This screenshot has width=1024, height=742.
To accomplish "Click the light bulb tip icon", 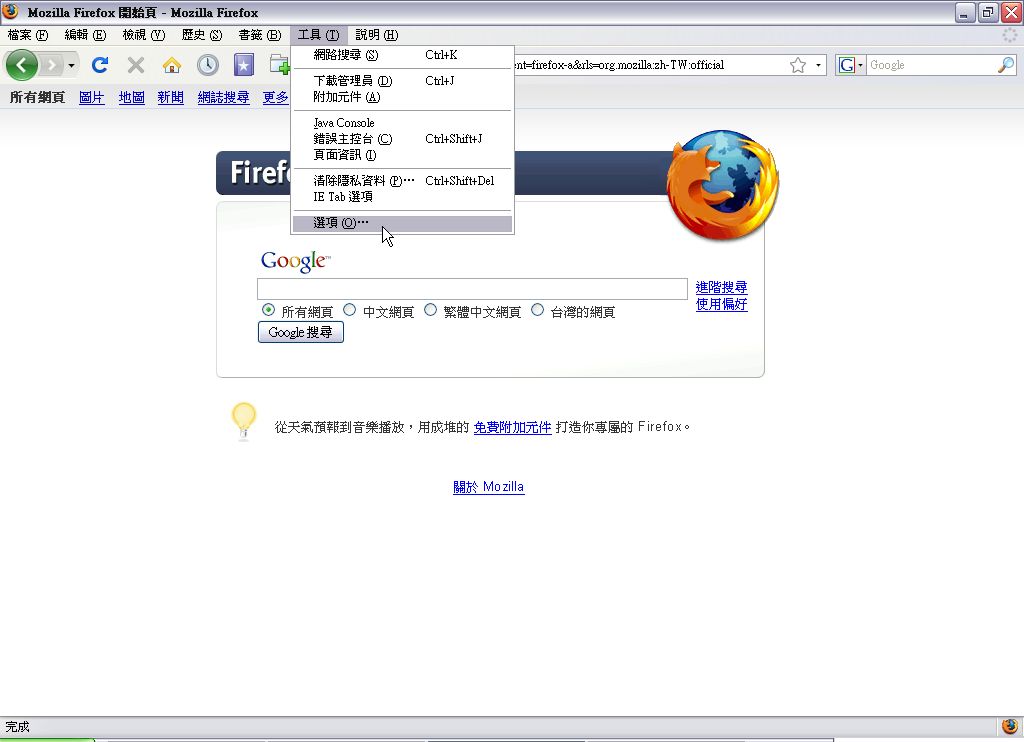I will [244, 421].
